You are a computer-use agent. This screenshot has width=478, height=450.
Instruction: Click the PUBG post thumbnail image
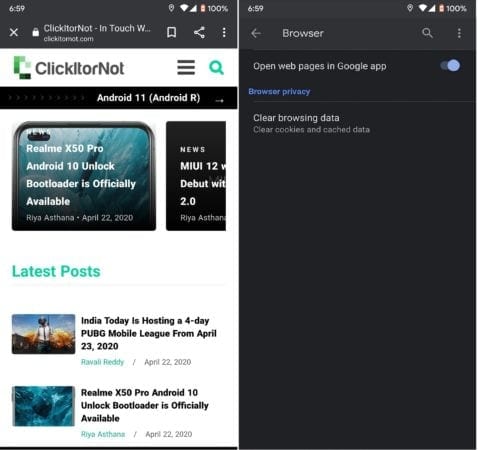tap(43, 334)
